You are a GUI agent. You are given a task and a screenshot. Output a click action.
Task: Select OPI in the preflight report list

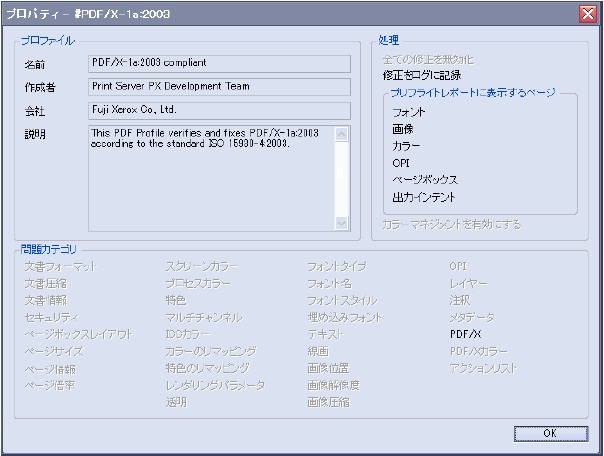point(402,163)
